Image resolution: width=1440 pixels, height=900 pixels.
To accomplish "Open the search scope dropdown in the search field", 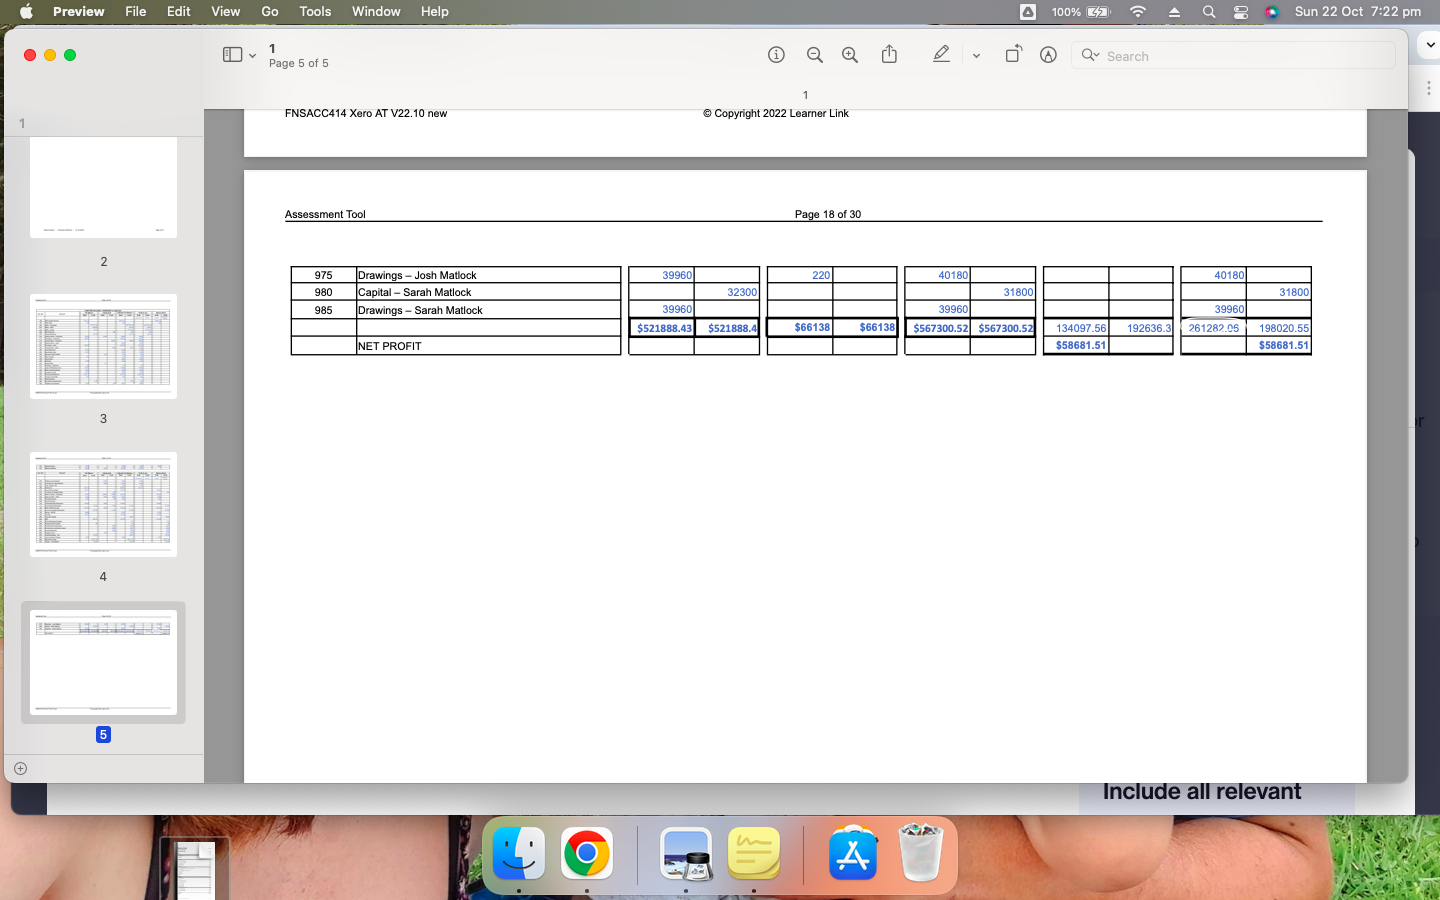I will [1090, 55].
